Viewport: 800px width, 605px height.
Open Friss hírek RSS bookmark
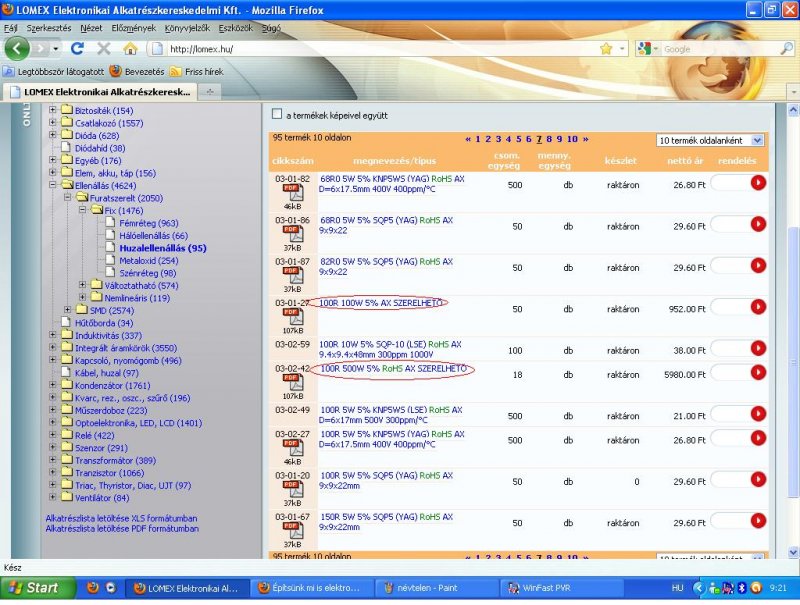tap(197, 72)
